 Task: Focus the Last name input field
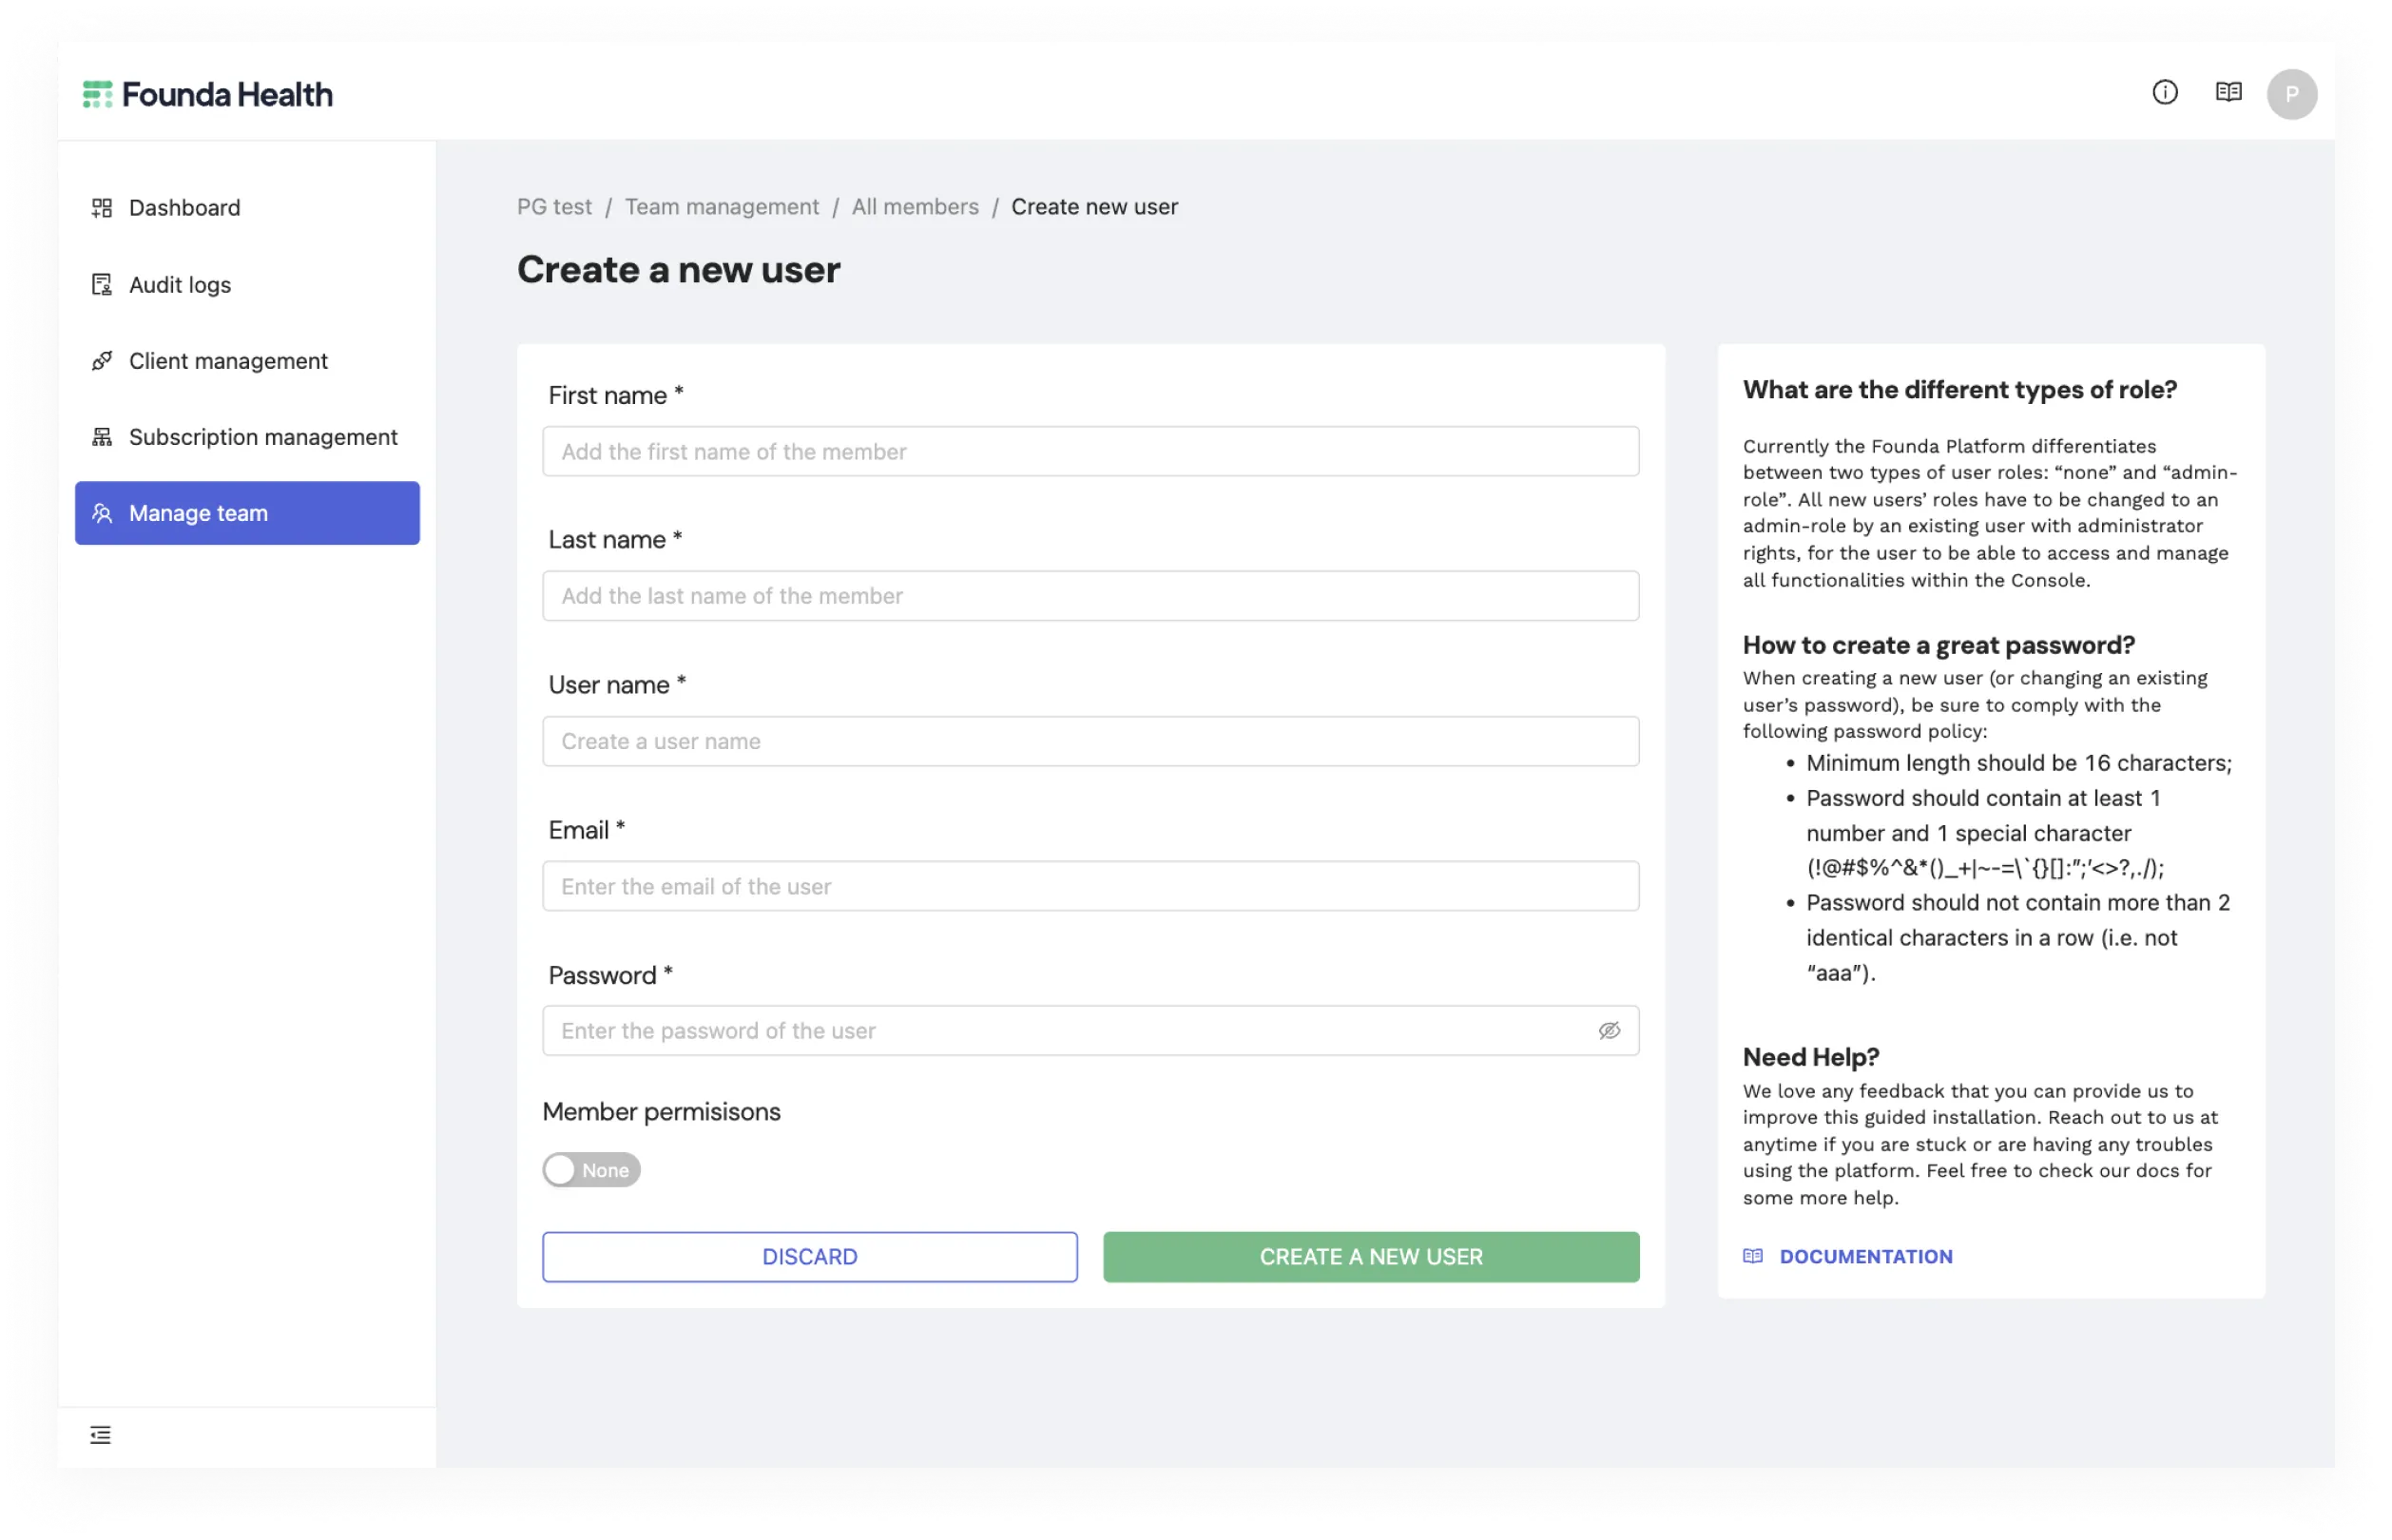(1090, 596)
